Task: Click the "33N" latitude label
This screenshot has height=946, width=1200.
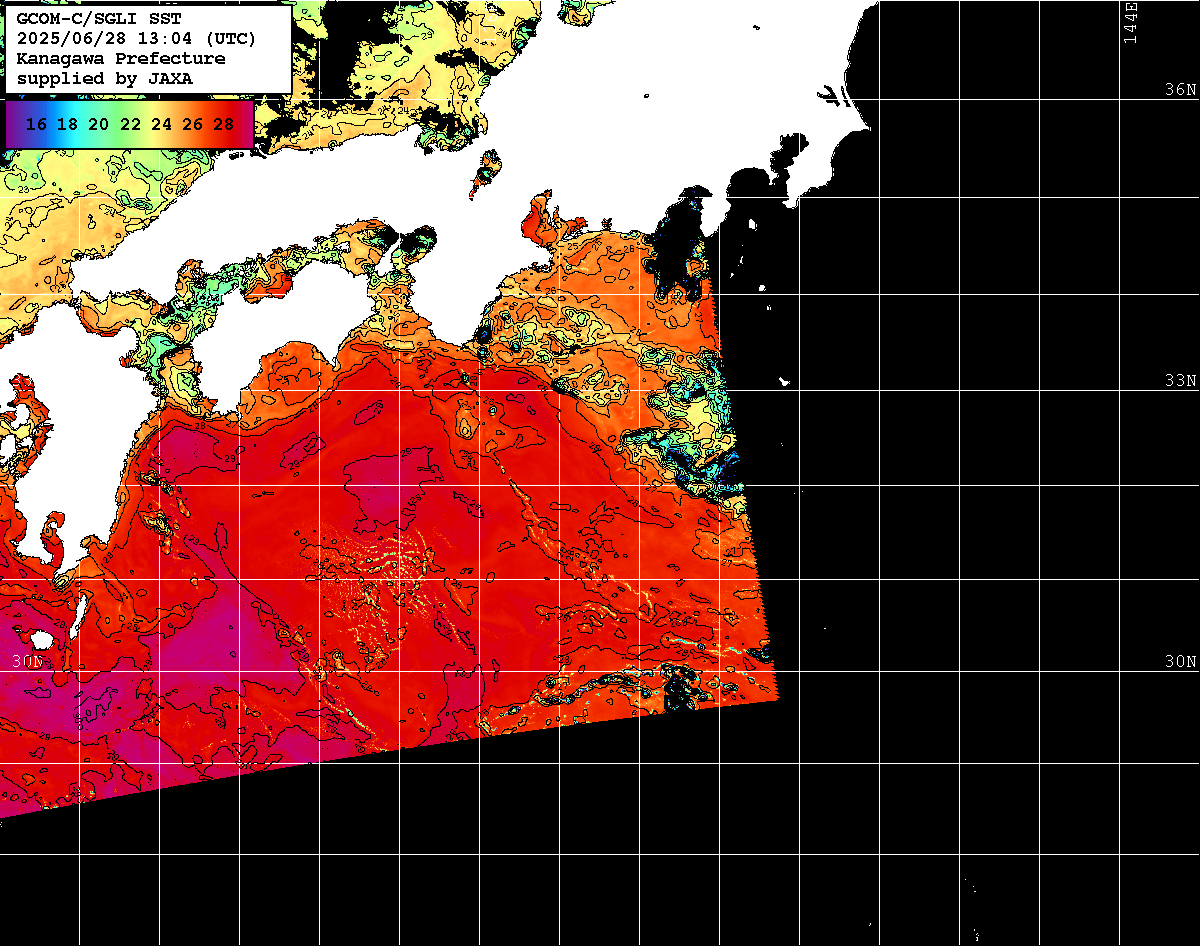Action: [x=1180, y=381]
